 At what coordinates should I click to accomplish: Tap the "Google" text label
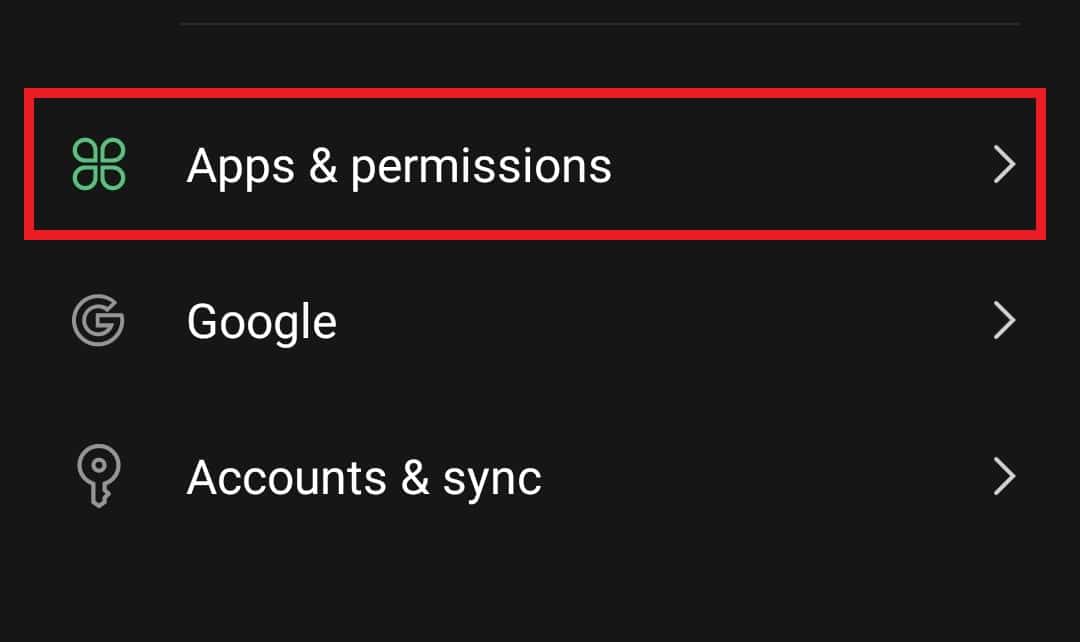(x=261, y=322)
